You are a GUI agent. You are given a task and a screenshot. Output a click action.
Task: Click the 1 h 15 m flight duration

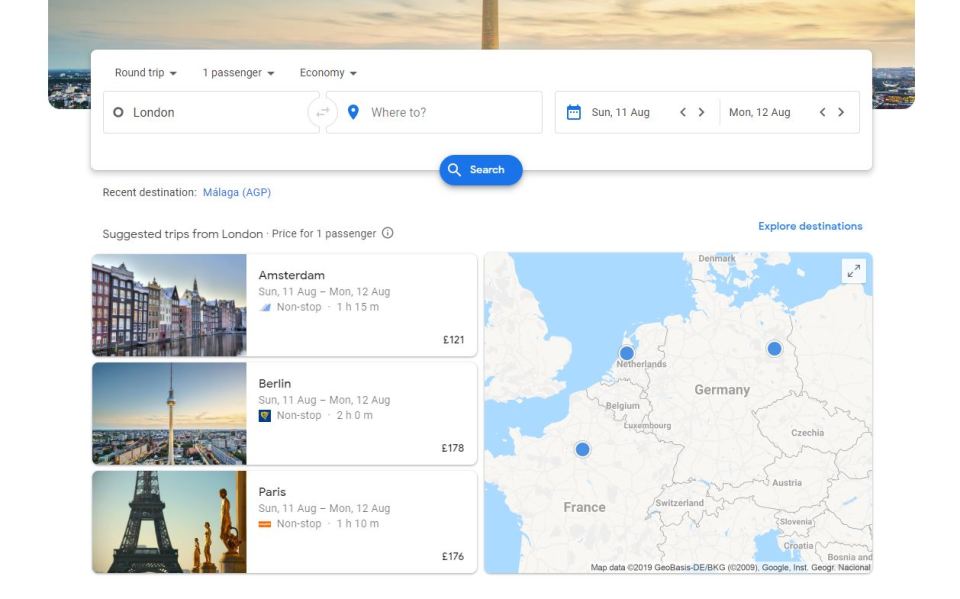tap(358, 307)
